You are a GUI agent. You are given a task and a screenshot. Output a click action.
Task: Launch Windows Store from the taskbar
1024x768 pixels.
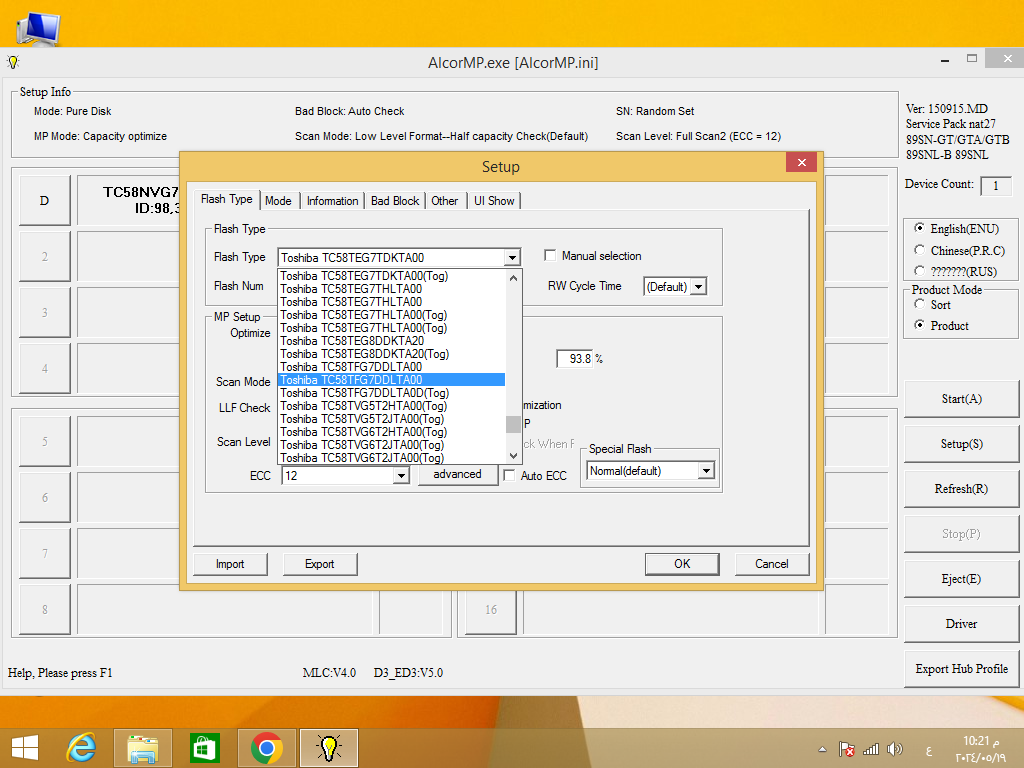[204, 748]
